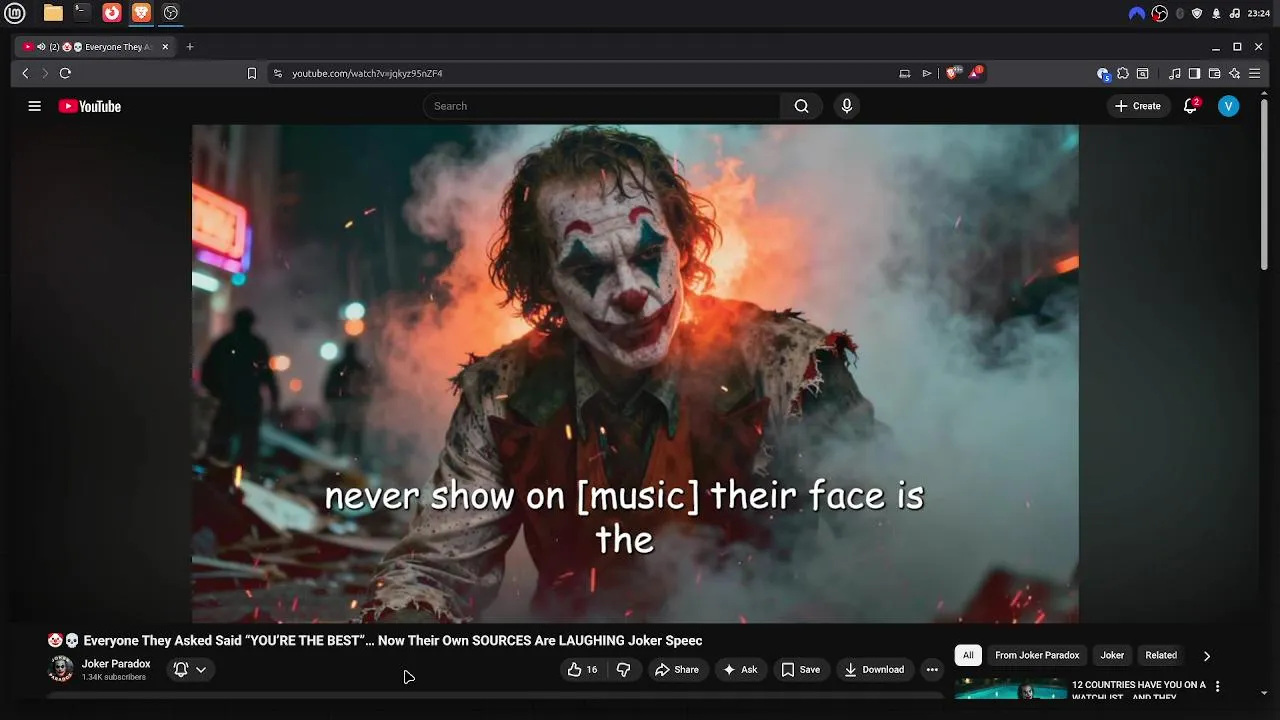Open the YouTube guide hamburger menu
Viewport: 1280px width, 720px height.
34,106
